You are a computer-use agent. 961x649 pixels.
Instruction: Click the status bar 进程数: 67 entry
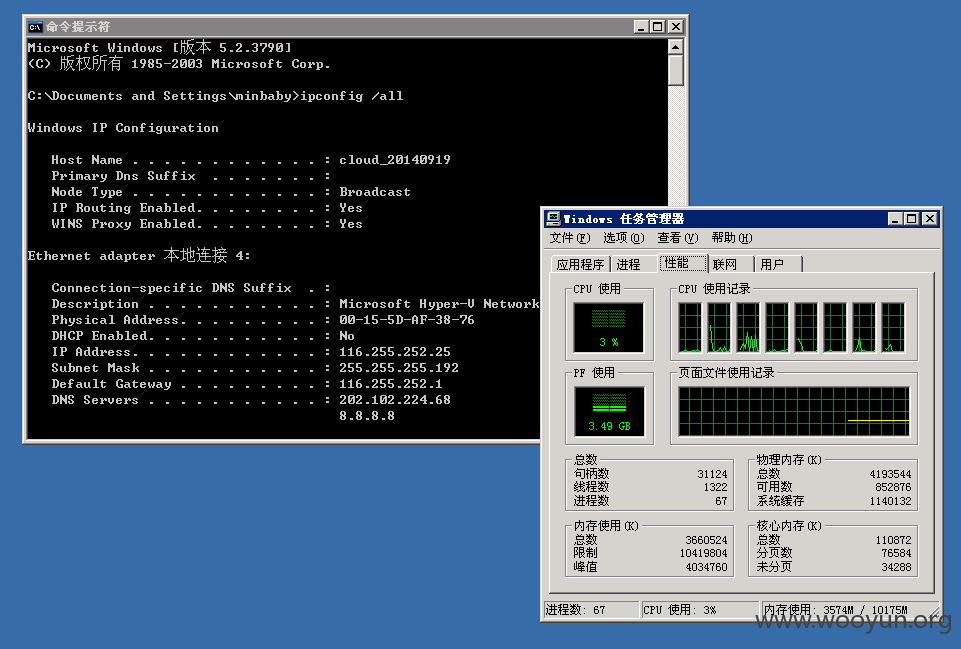point(591,610)
